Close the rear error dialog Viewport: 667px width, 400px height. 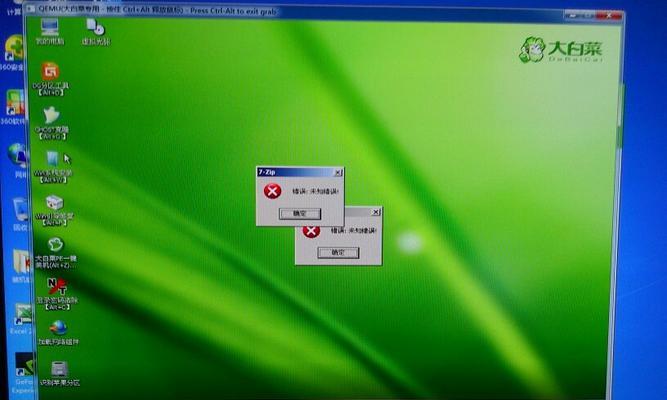click(x=376, y=212)
